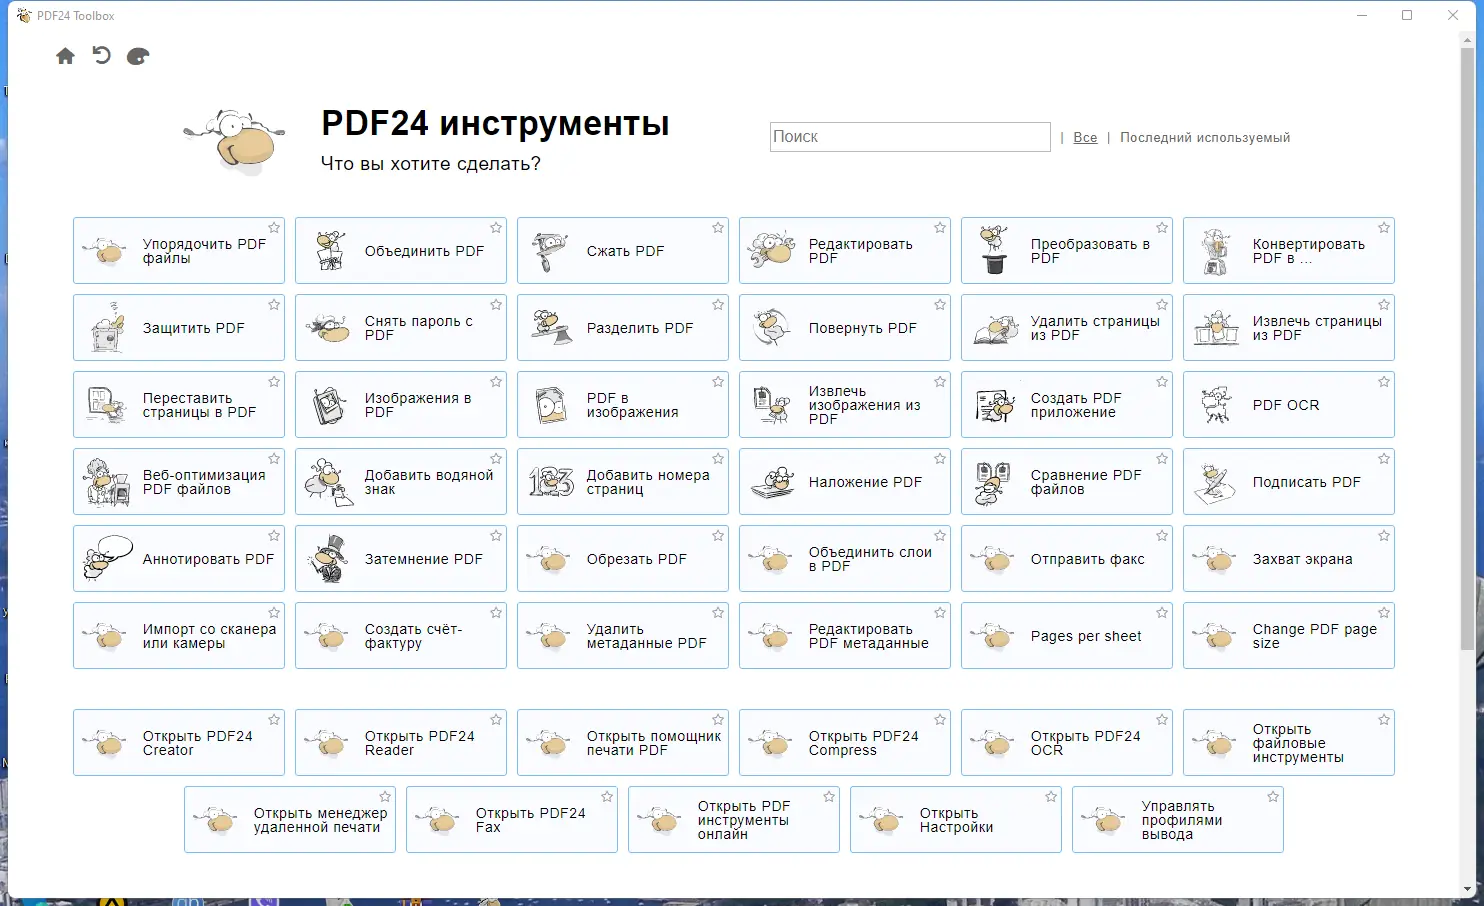The width and height of the screenshot is (1484, 906).
Task: Open the Сжать PDF tool
Action: (x=622, y=250)
